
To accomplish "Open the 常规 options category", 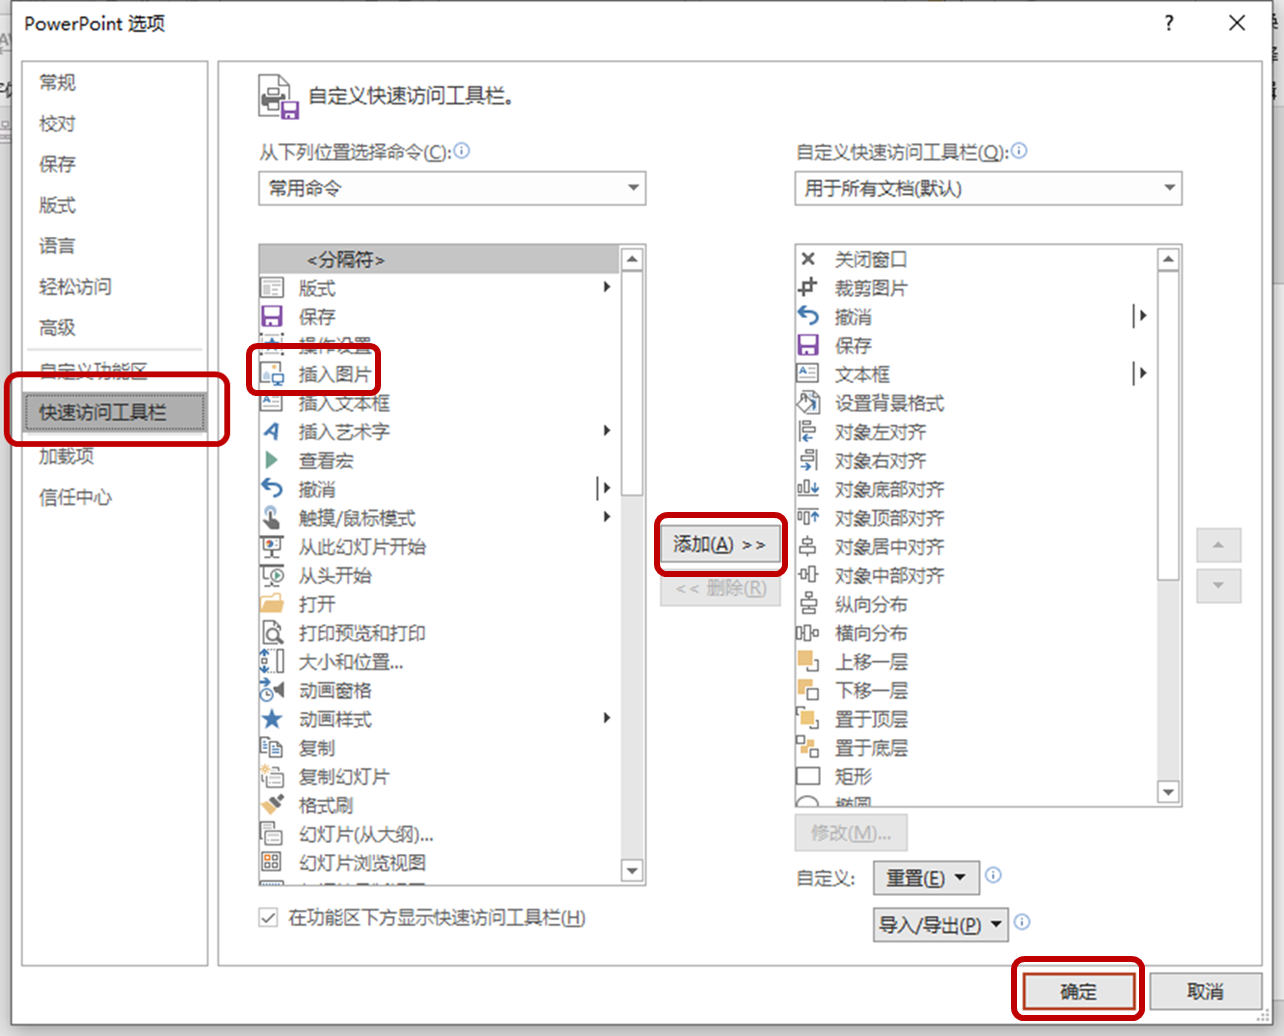I will coord(57,82).
